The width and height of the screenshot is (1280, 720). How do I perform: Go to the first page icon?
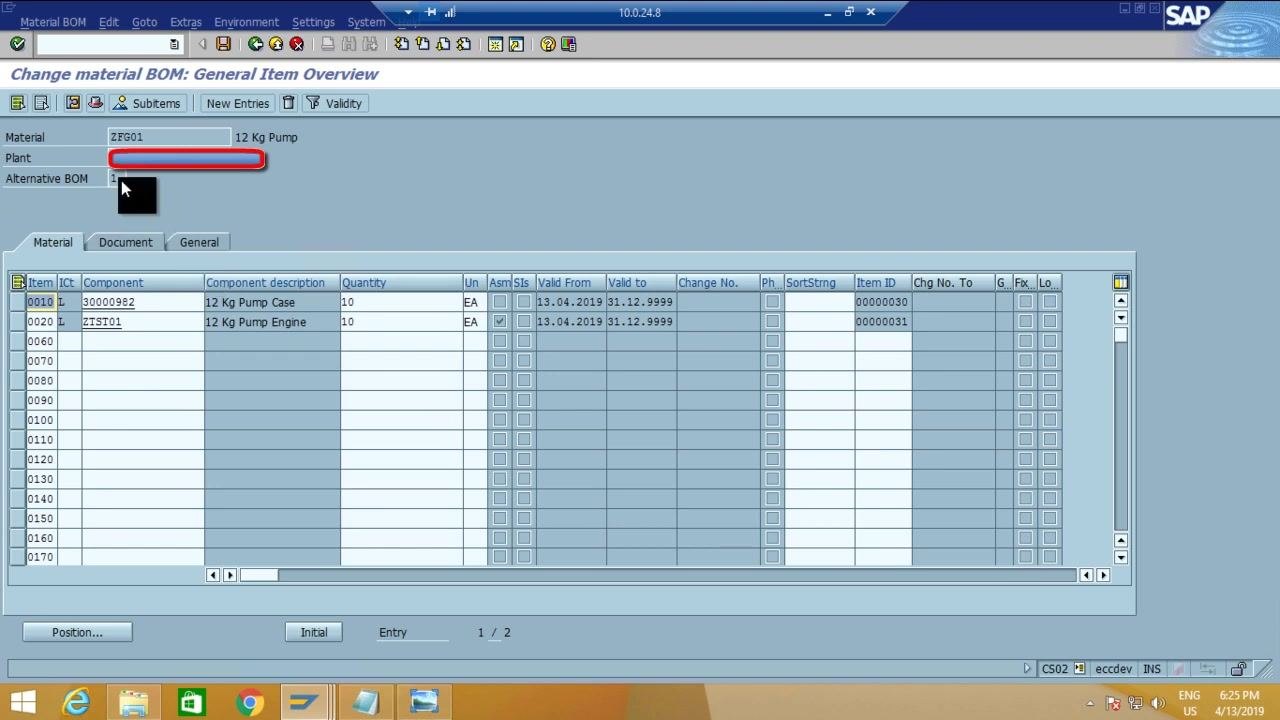click(401, 44)
